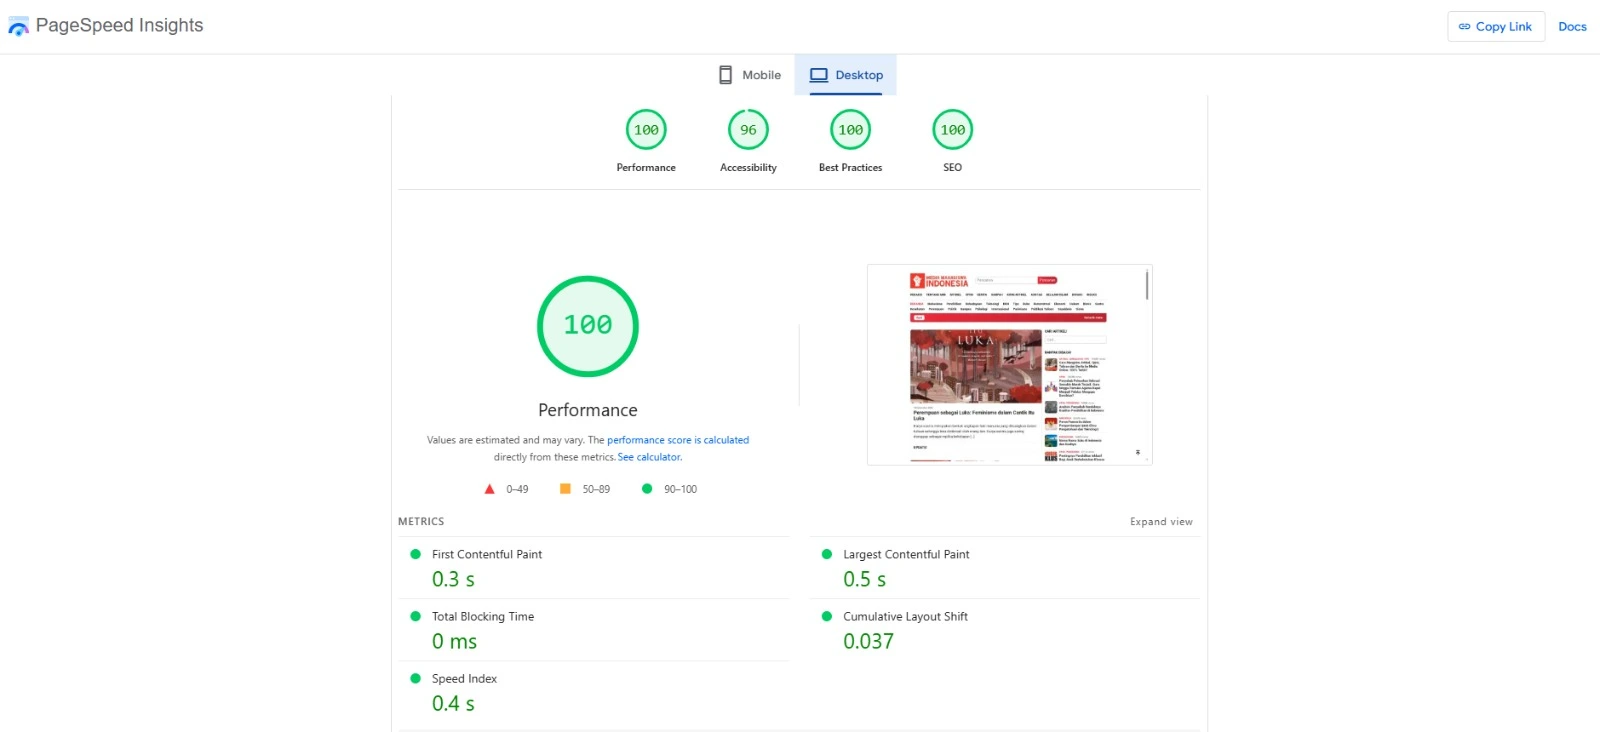1600x732 pixels.
Task: Click the orange square 50–89 legend icon
Action: (565, 489)
